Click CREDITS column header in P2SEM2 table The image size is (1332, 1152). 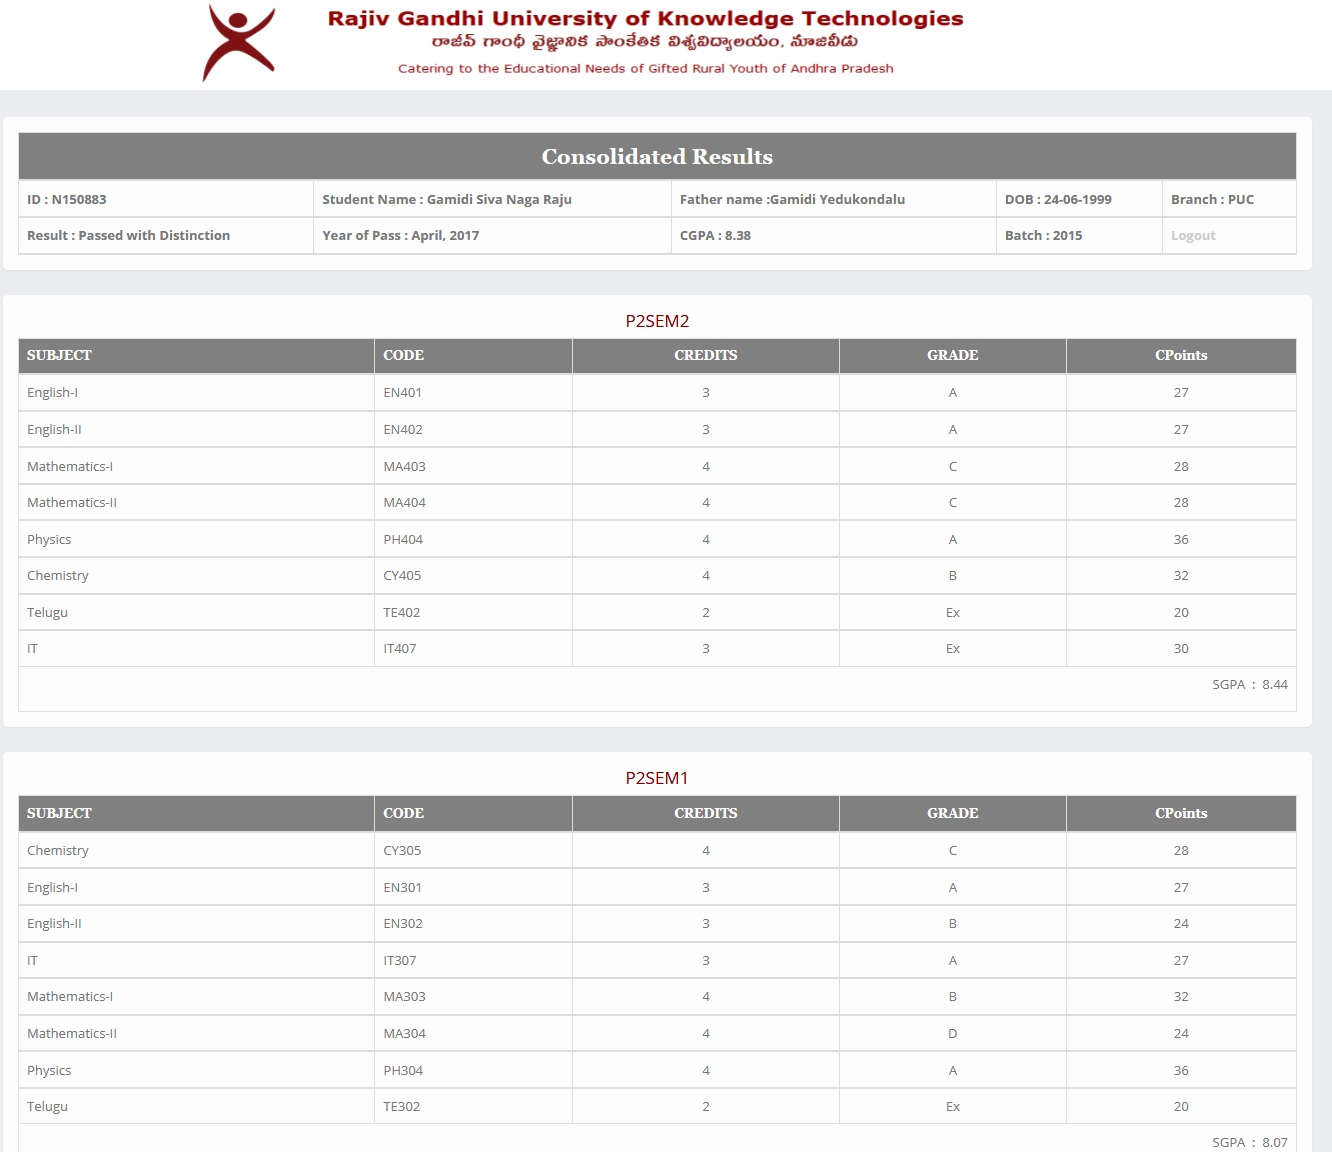tap(706, 356)
